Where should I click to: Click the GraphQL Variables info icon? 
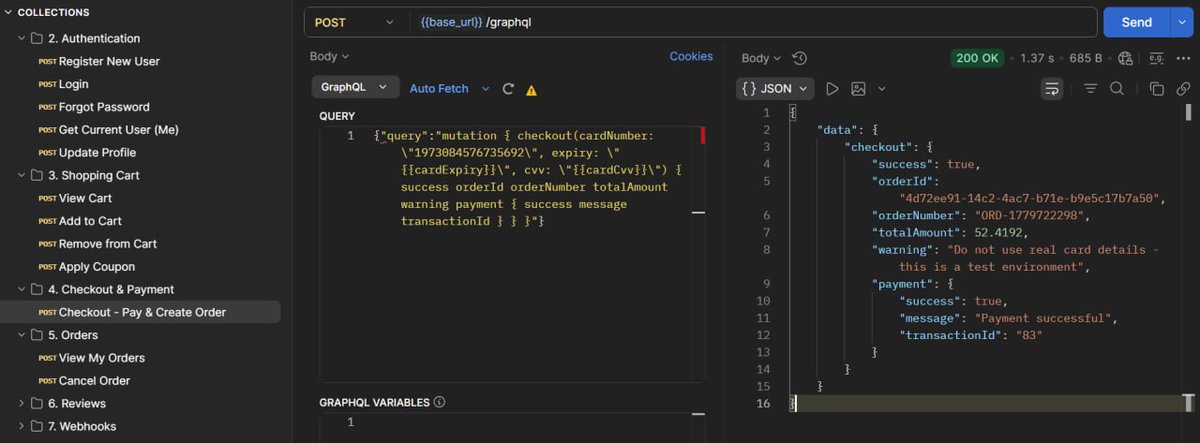(x=440, y=402)
